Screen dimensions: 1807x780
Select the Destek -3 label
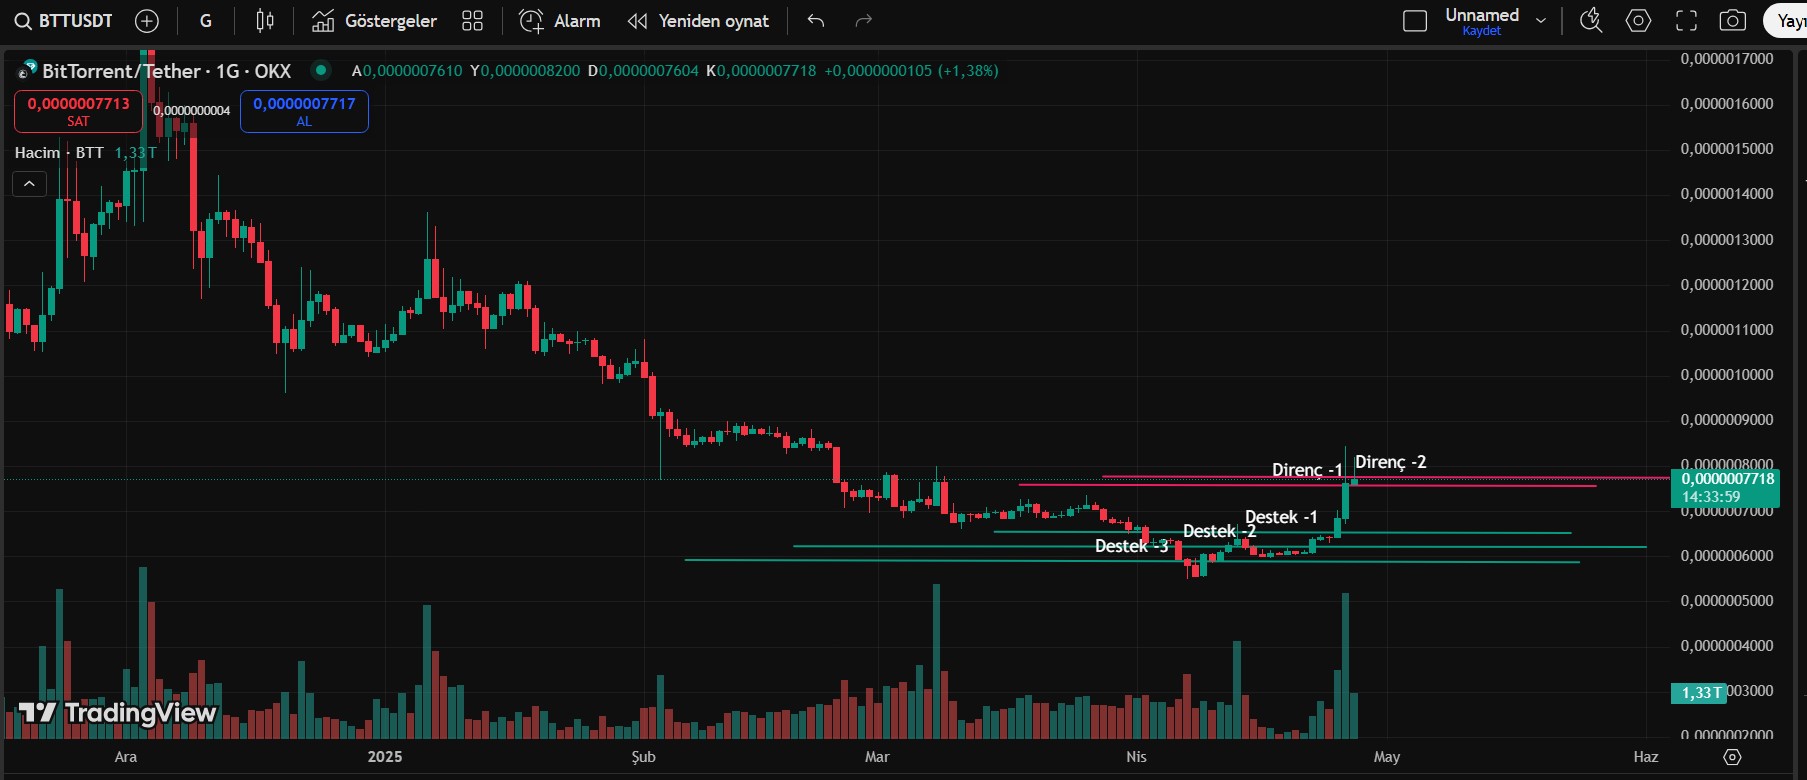point(1131,546)
